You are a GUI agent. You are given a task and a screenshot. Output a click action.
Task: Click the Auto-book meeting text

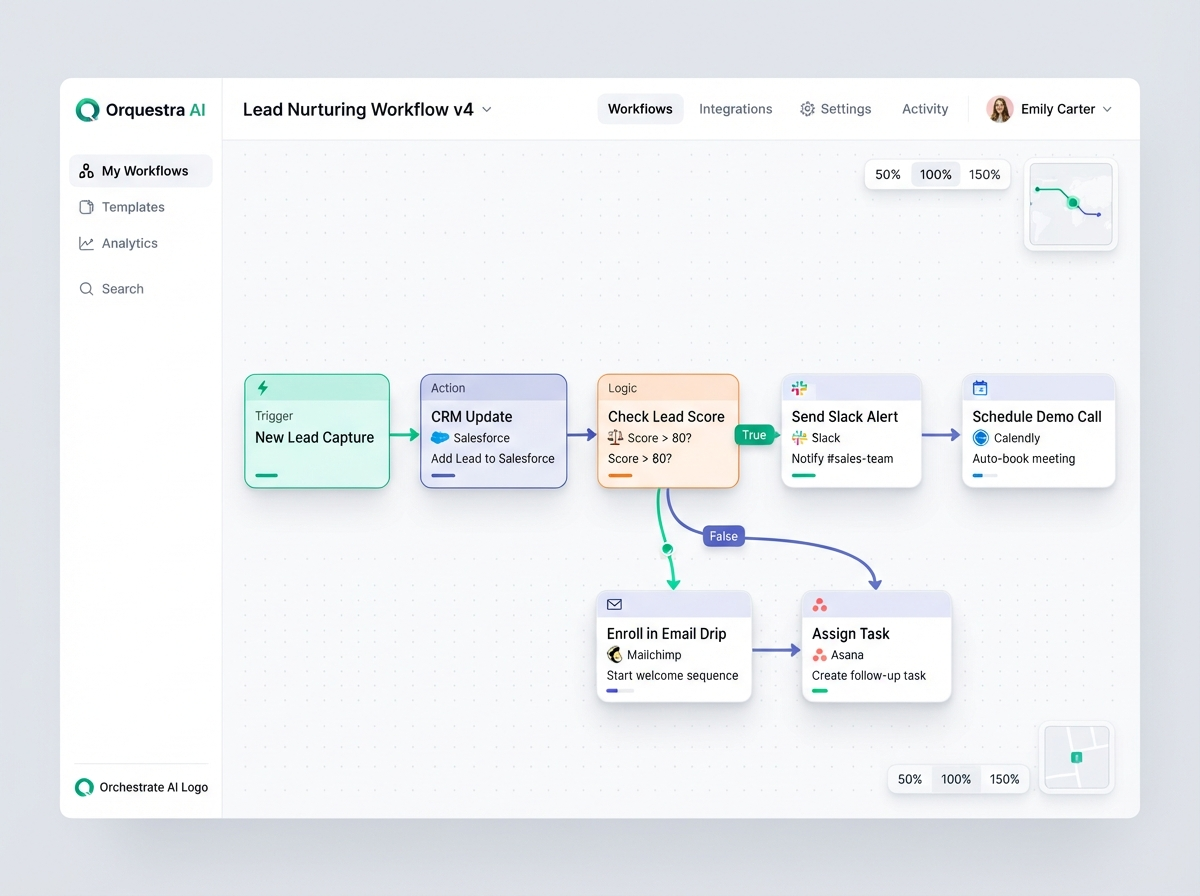1024,459
